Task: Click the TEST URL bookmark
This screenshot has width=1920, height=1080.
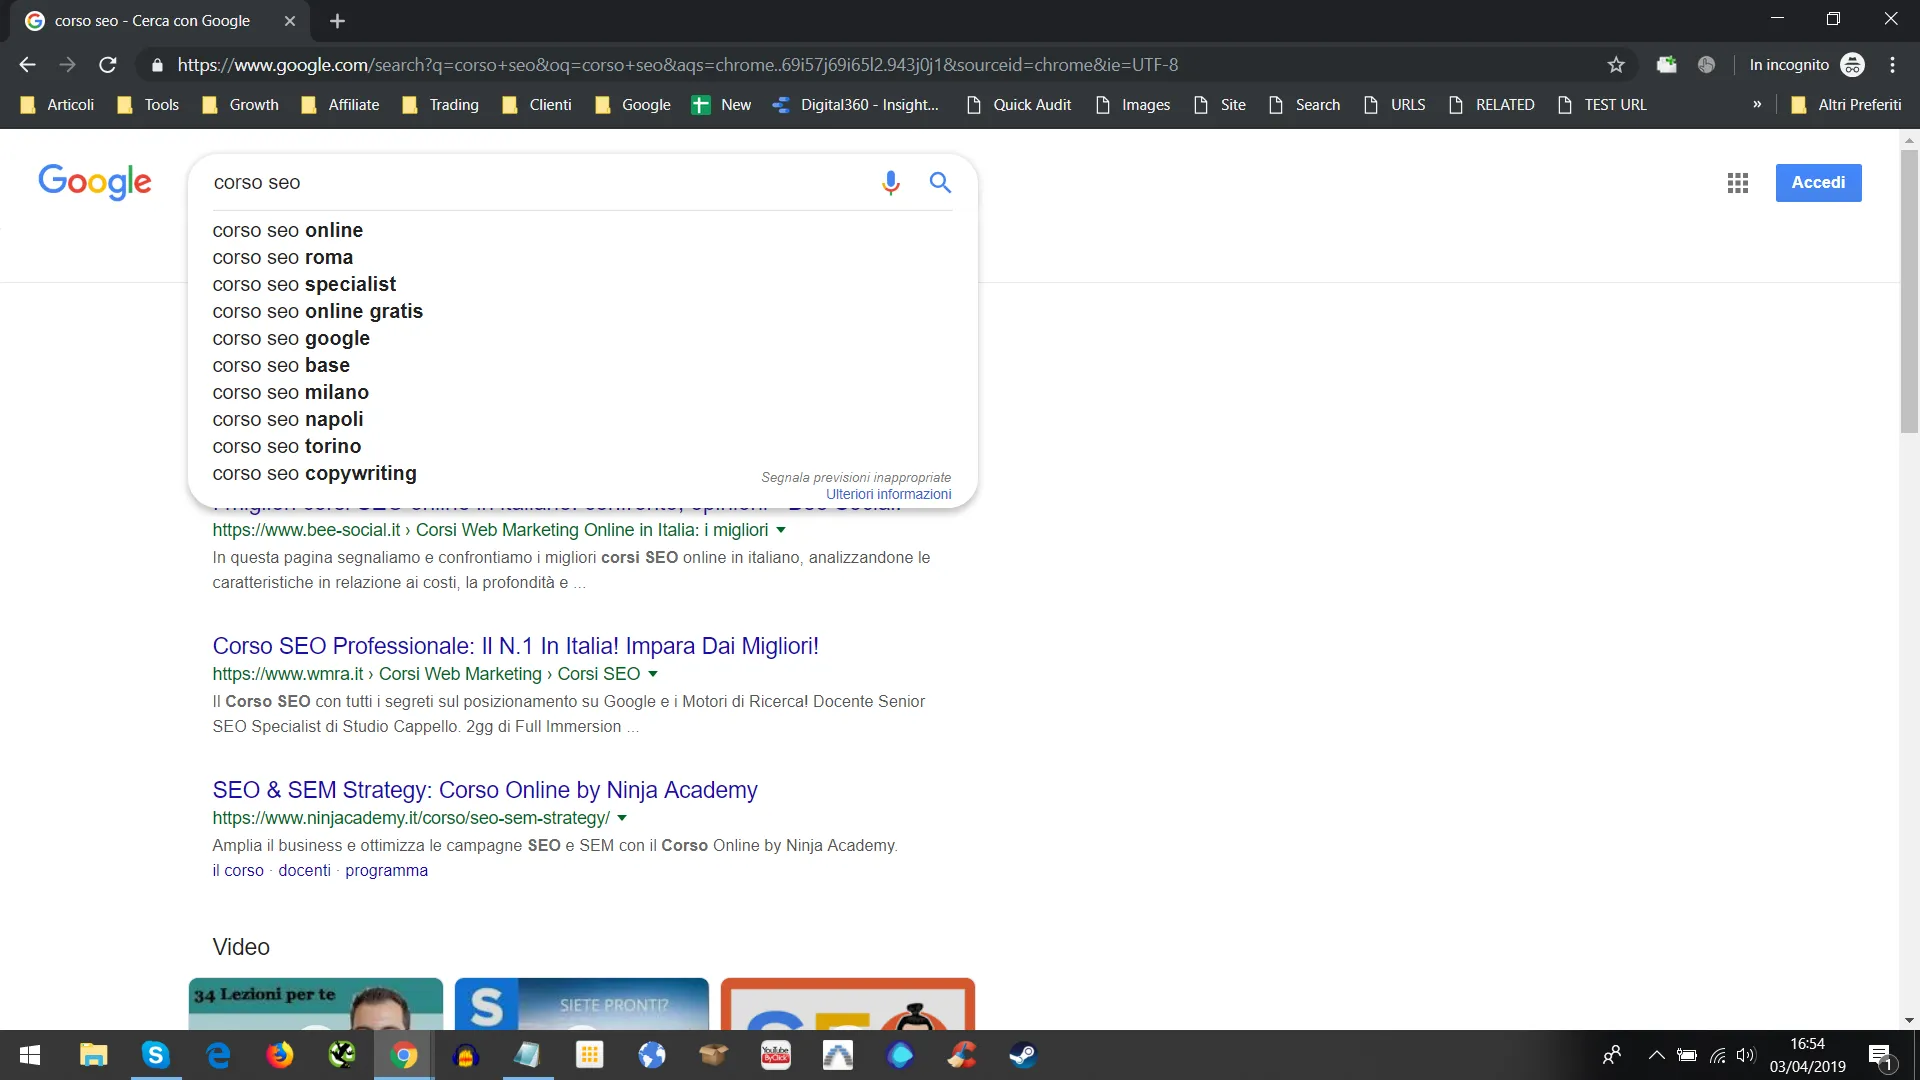Action: [x=1602, y=105]
